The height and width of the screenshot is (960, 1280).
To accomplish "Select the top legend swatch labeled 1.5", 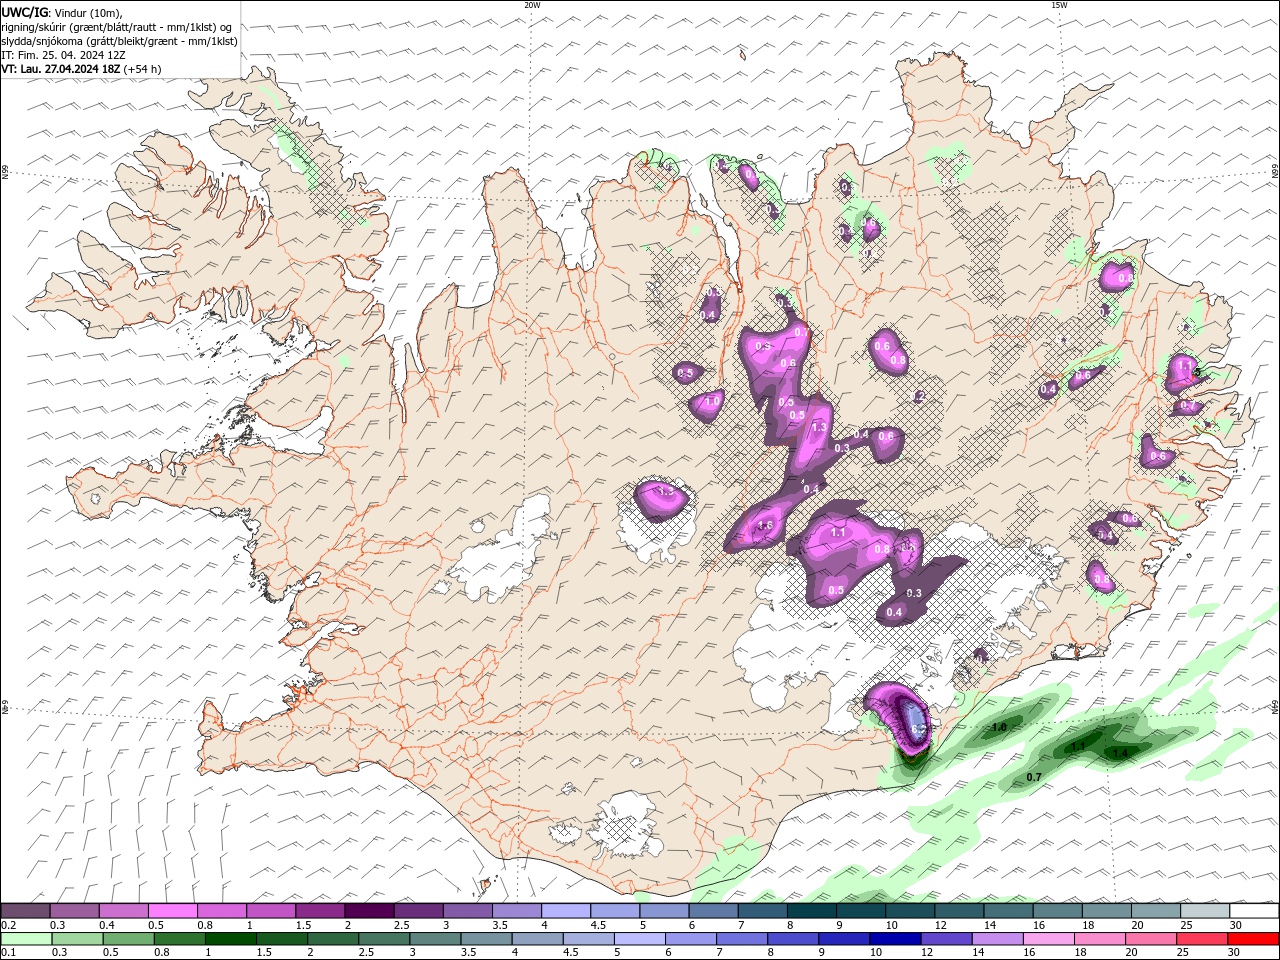I will (320, 911).
